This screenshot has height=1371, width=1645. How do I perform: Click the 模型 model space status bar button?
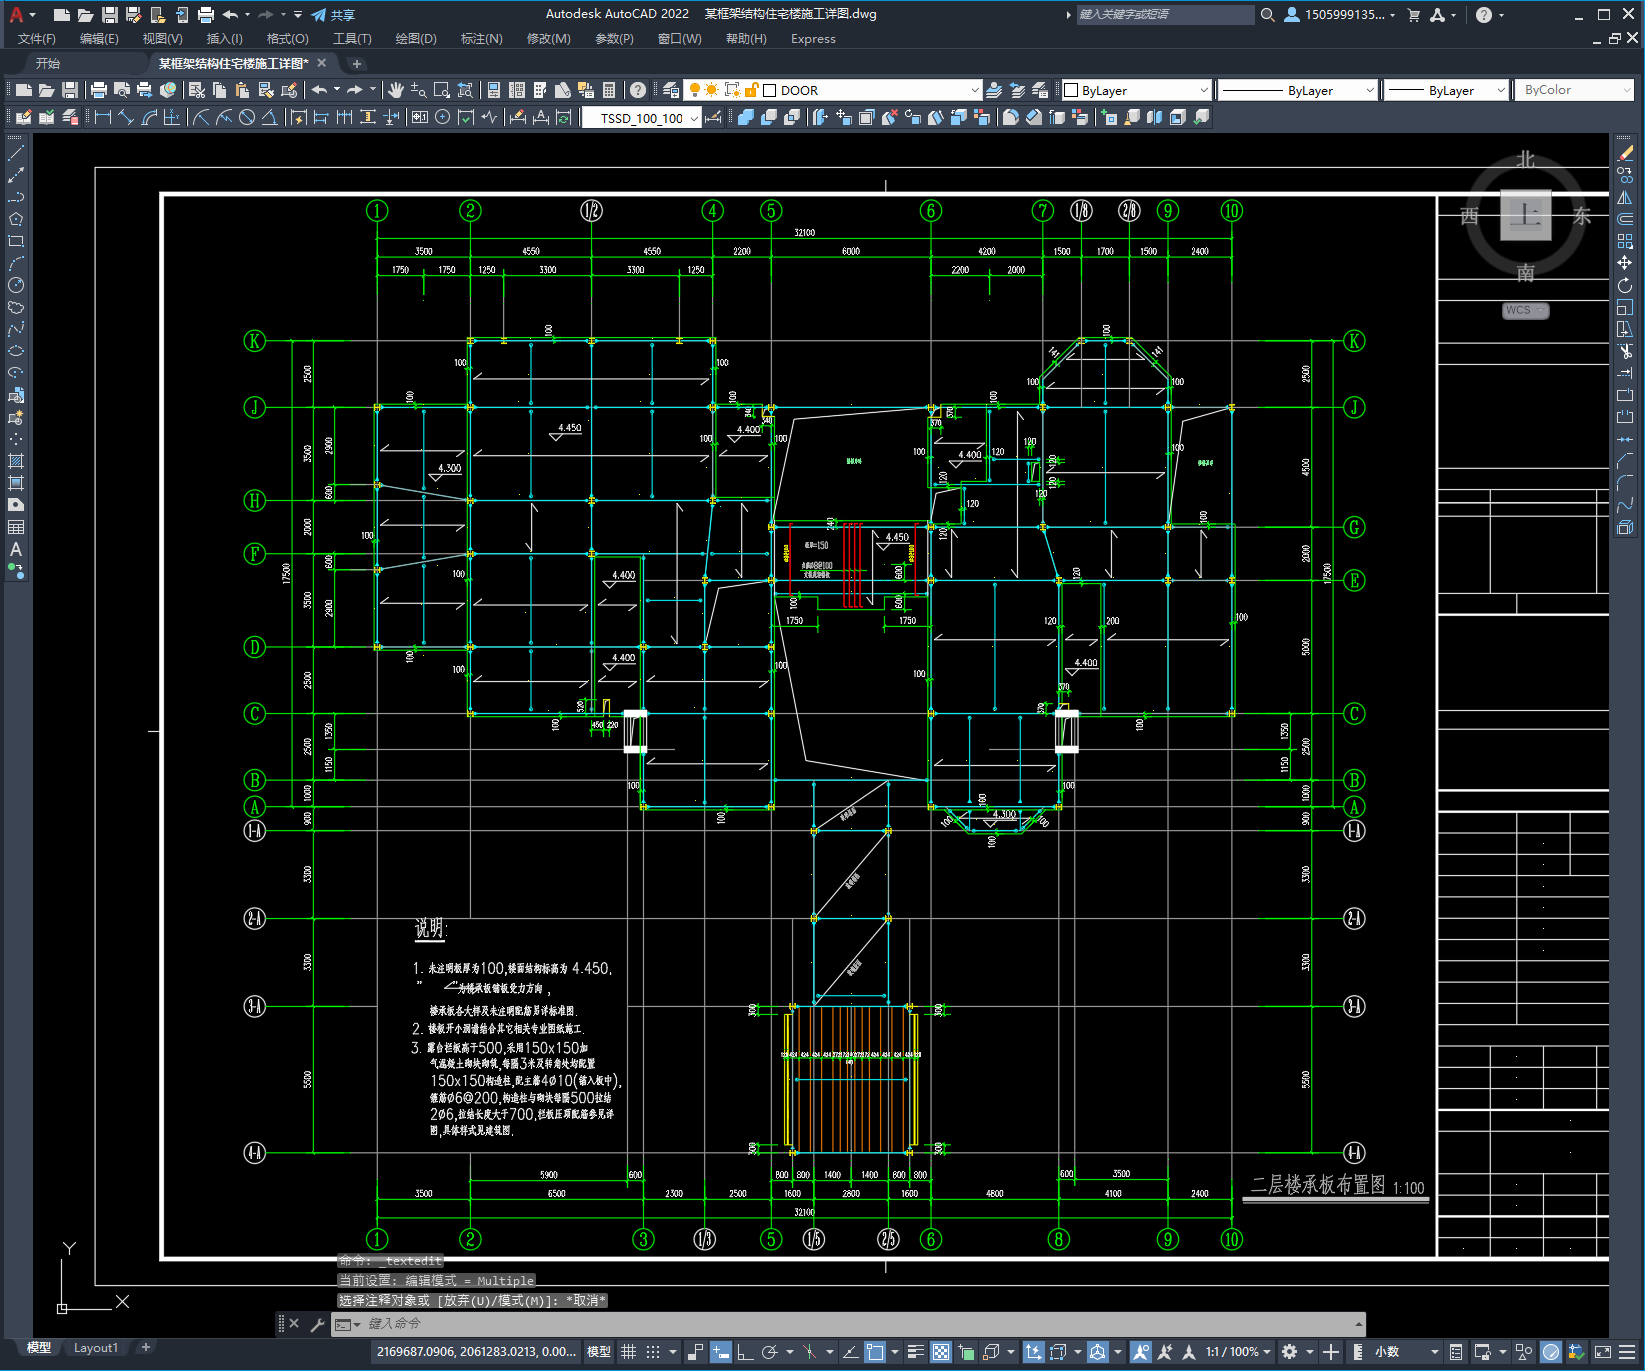pos(599,1352)
